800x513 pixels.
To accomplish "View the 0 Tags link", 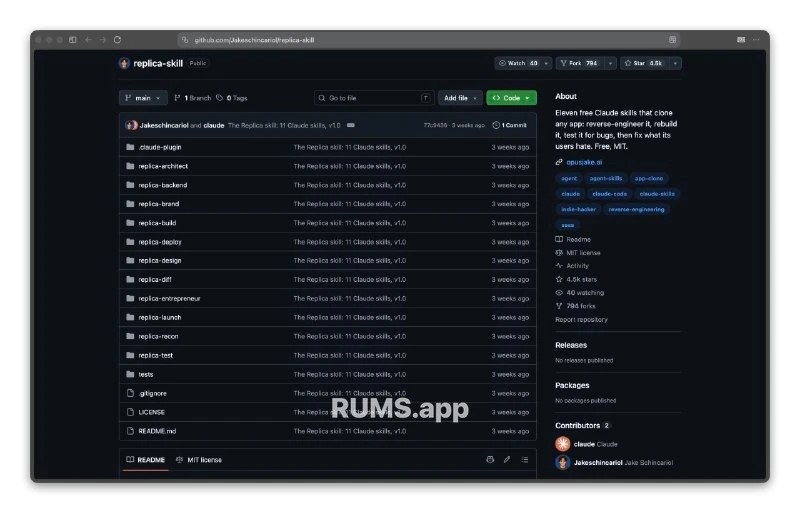I will (x=232, y=98).
